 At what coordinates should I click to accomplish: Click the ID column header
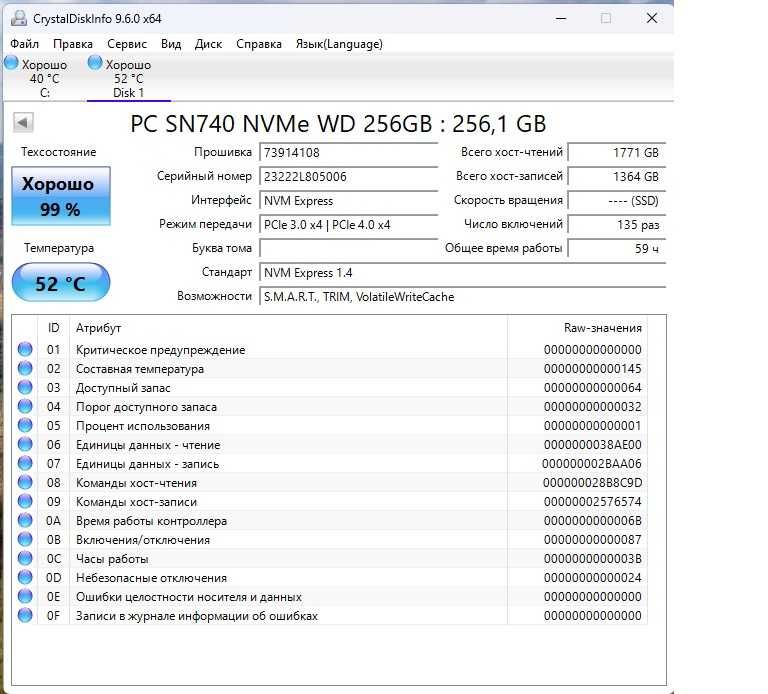click(53, 328)
